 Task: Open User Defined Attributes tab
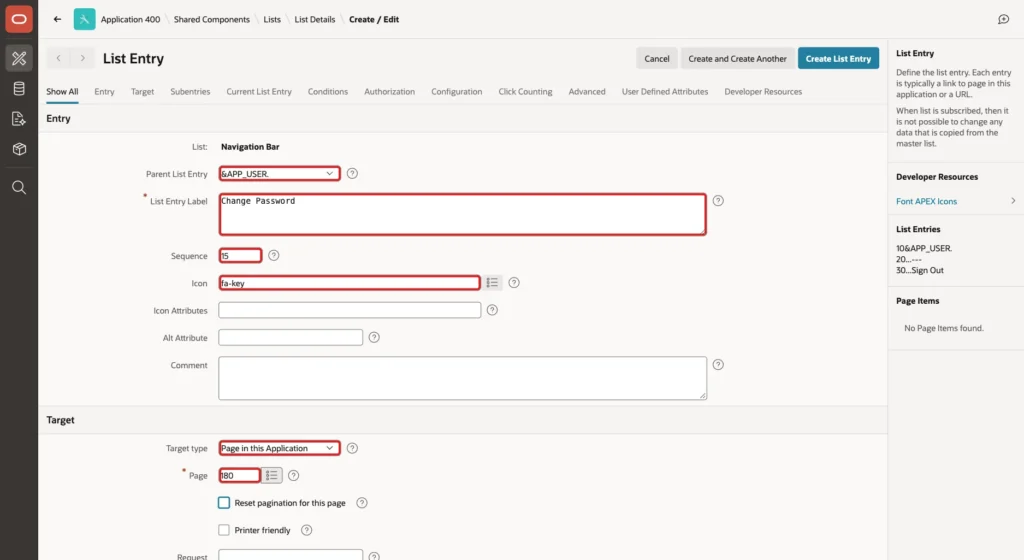[x=665, y=91]
